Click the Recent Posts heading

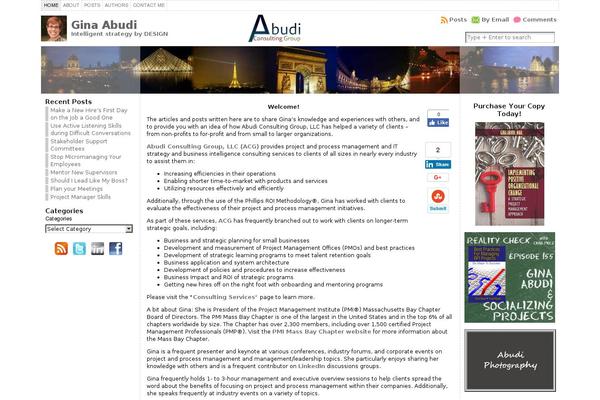coord(68,102)
